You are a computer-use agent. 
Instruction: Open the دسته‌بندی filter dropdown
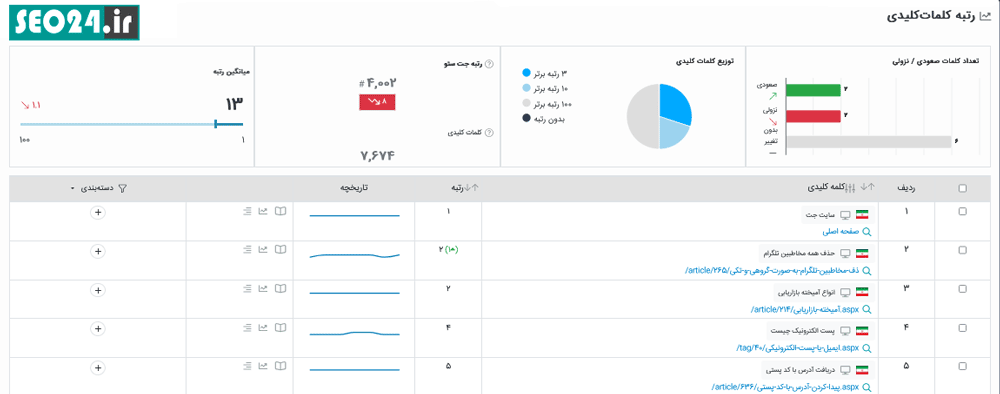coord(98,188)
